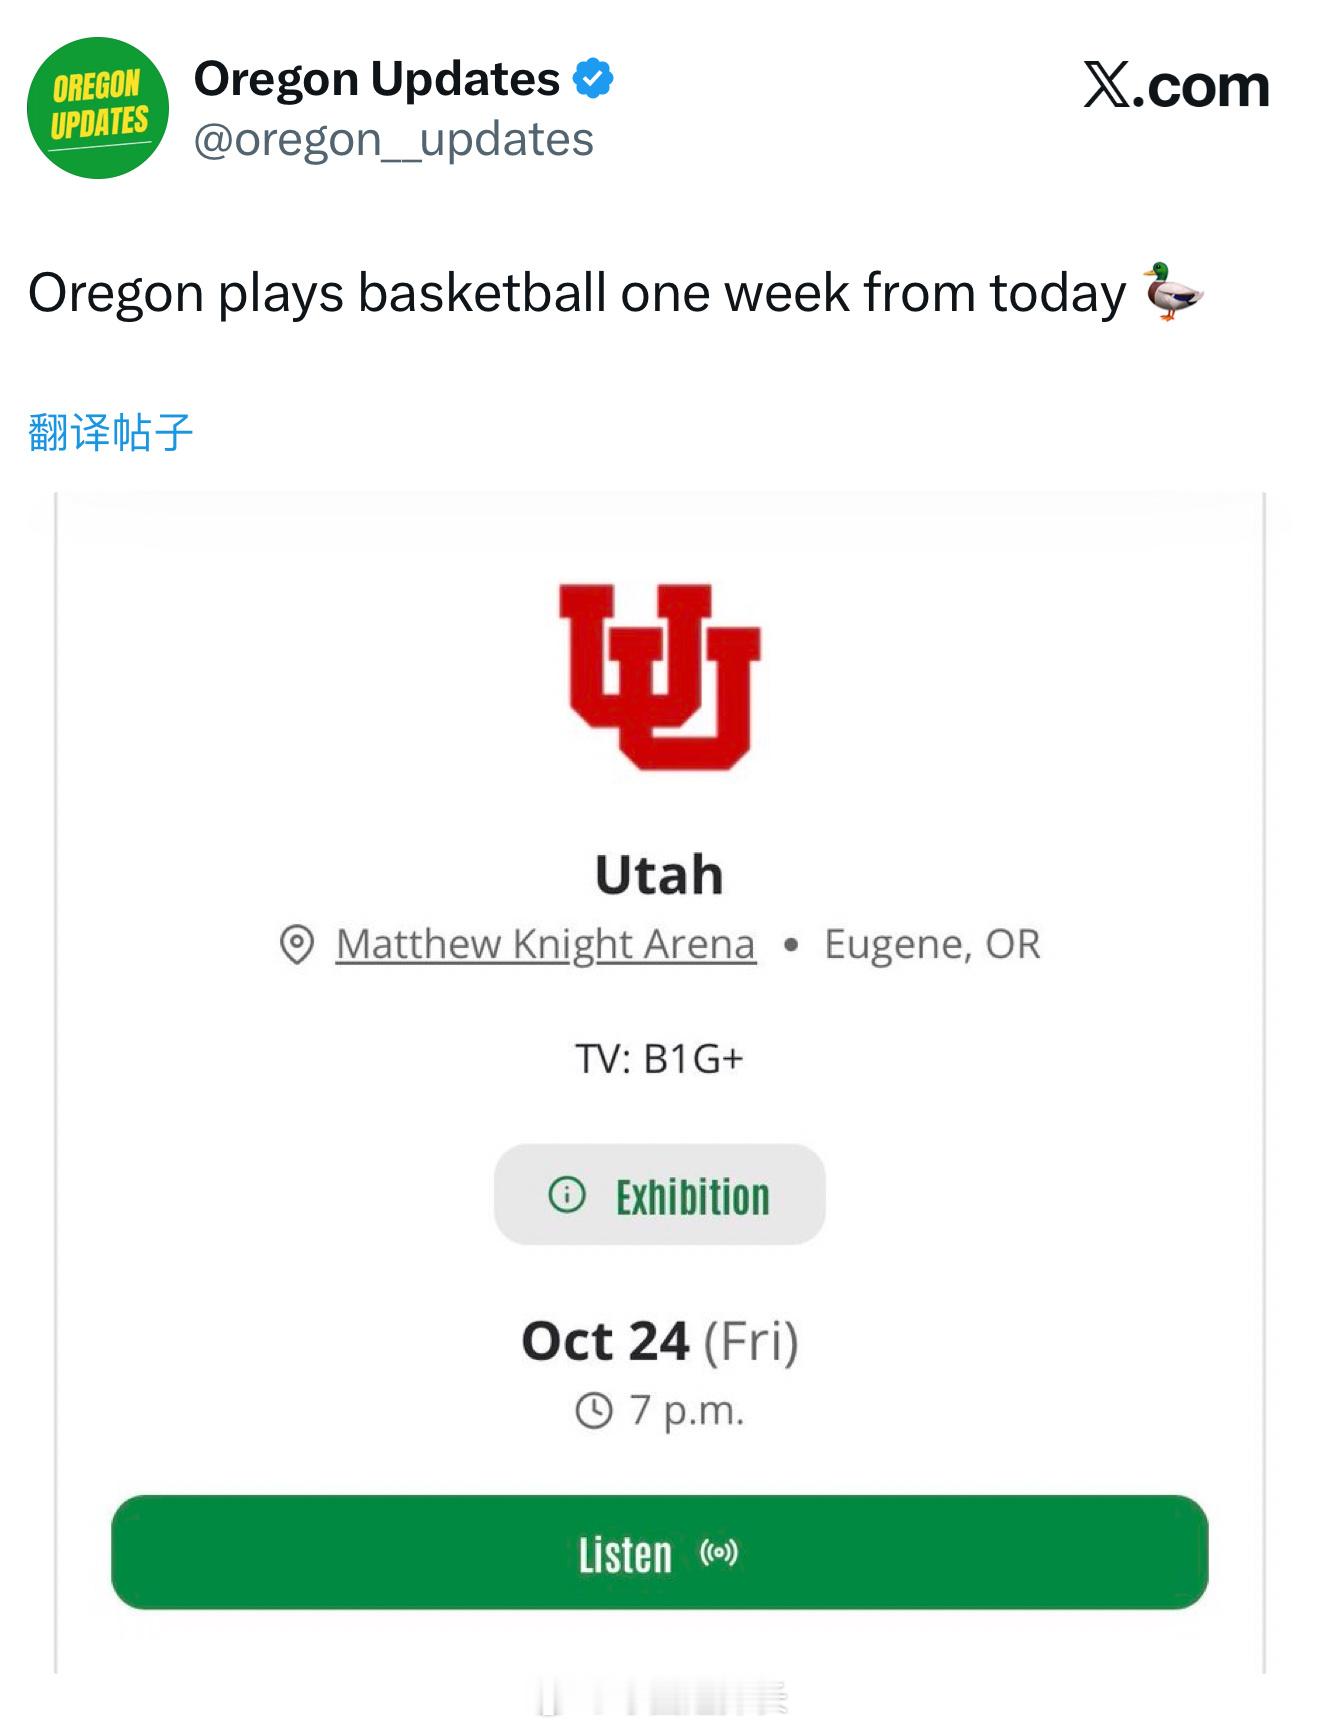The image size is (1320, 1729).
Task: Click the Eugene, OR location text
Action: 932,944
